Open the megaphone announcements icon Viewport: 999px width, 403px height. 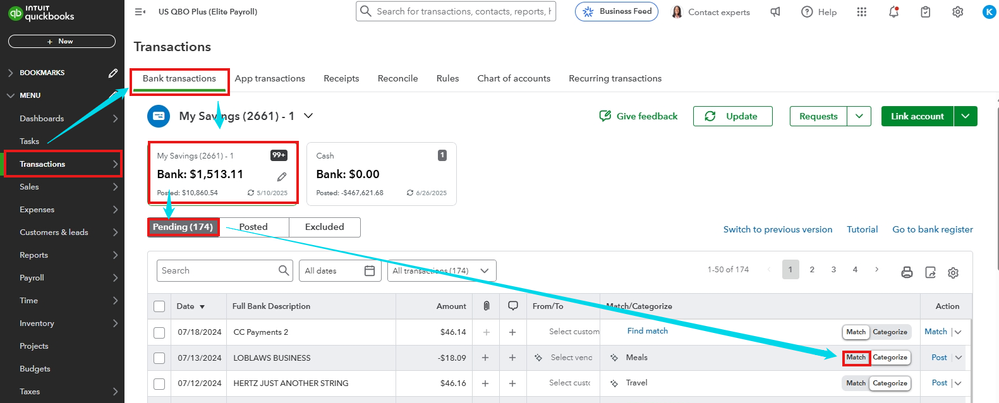pyautogui.click(x=775, y=11)
